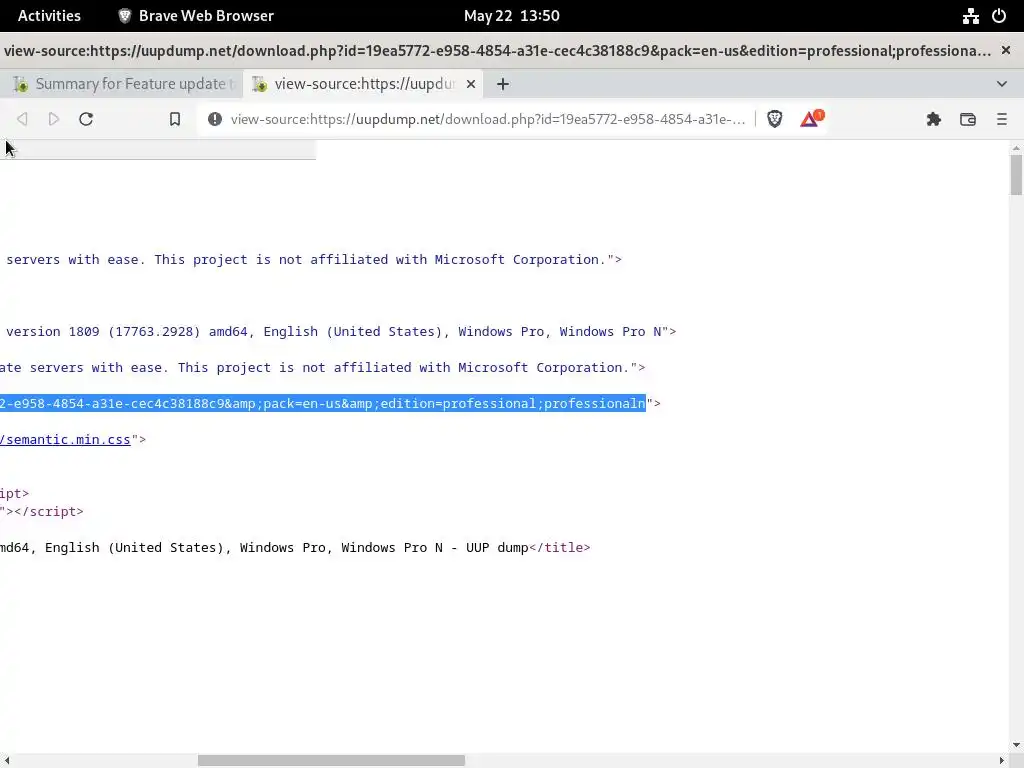The width and height of the screenshot is (1024, 768).
Task: Click the highlighted professionaln URL text
Action: pyautogui.click(x=323, y=404)
